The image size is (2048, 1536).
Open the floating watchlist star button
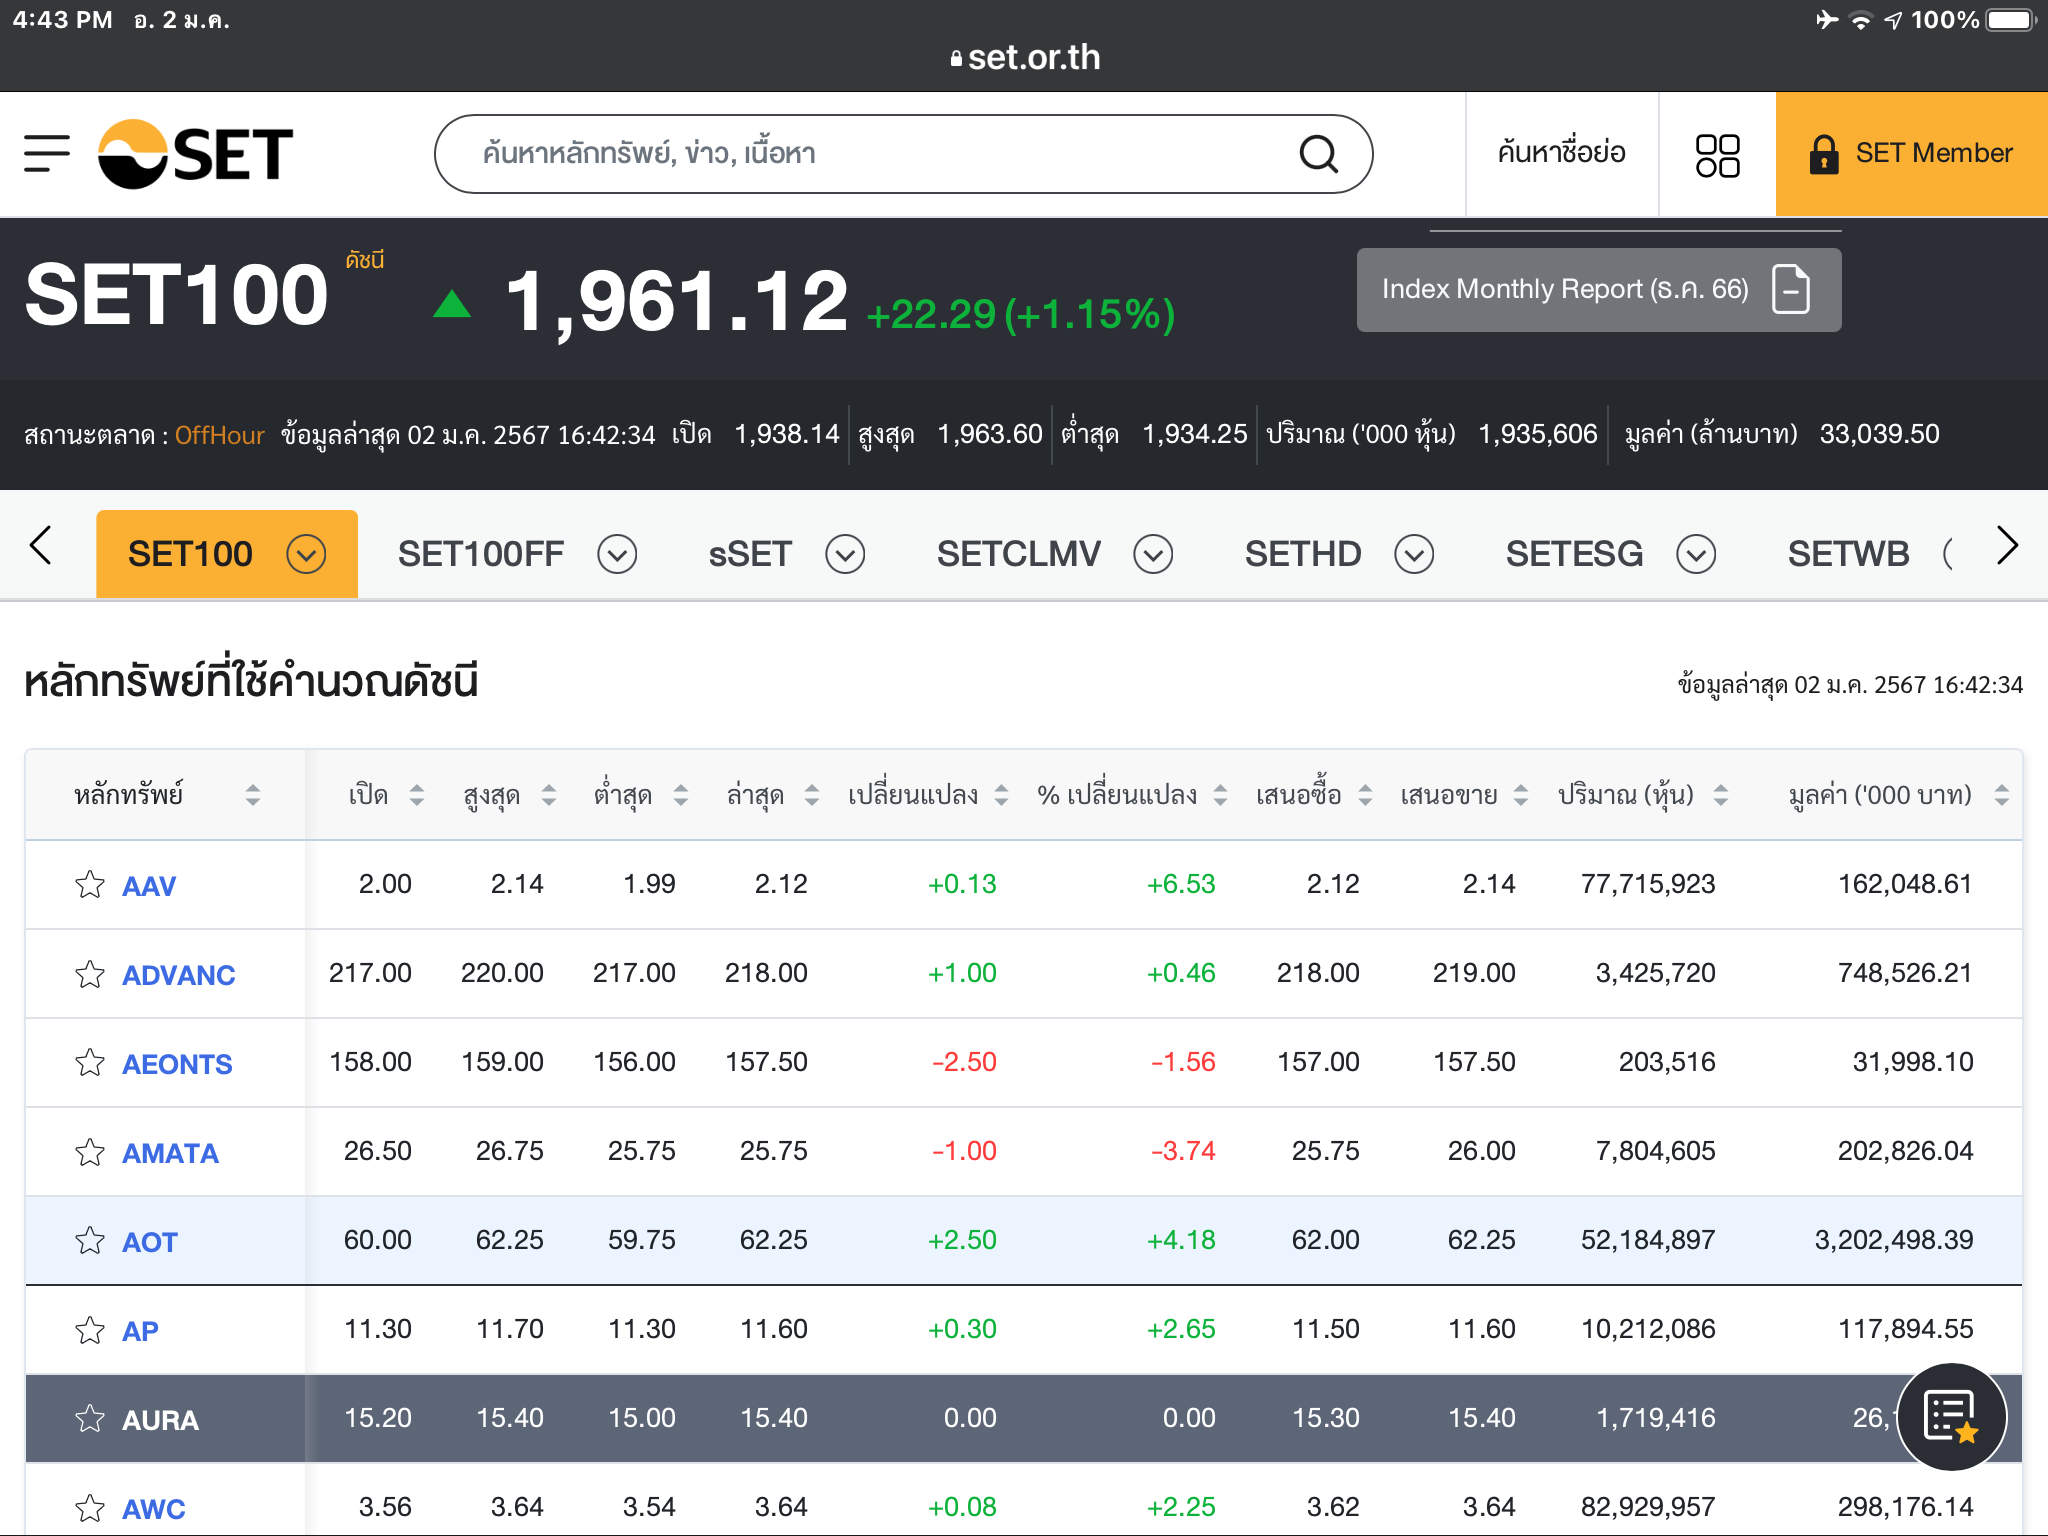pos(1950,1417)
